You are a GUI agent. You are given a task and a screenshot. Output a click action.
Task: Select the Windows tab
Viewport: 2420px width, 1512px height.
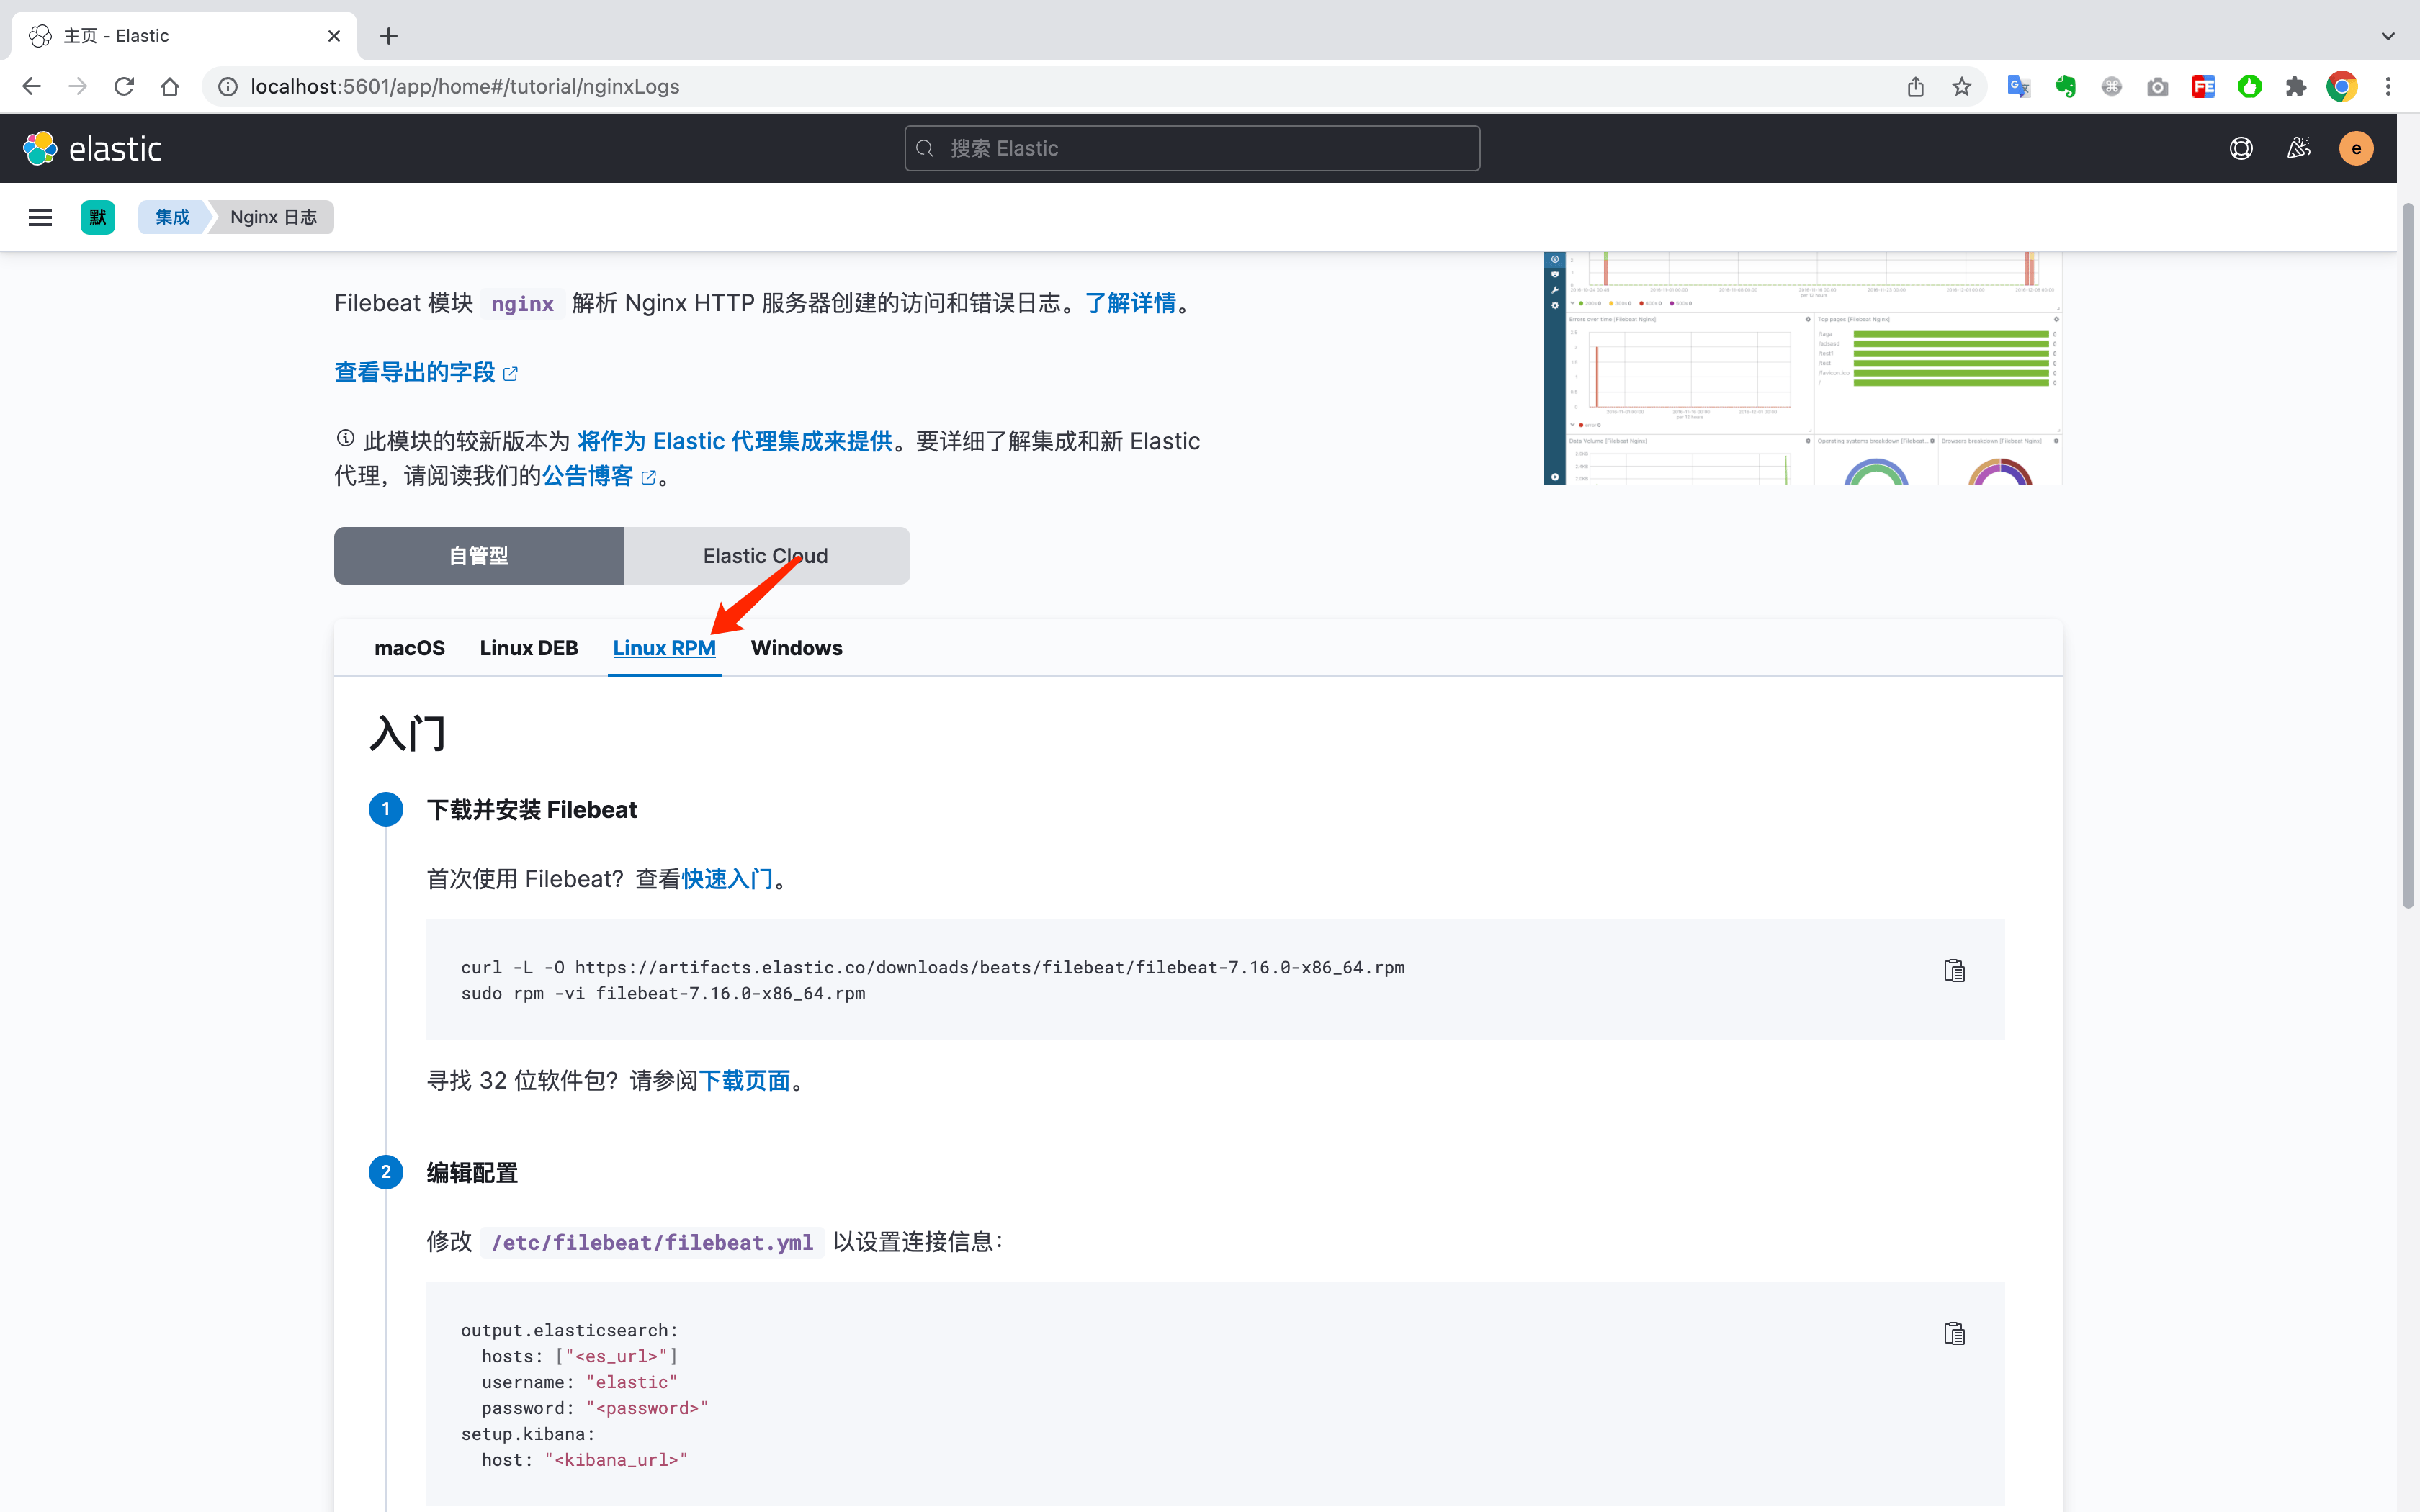pyautogui.click(x=797, y=648)
